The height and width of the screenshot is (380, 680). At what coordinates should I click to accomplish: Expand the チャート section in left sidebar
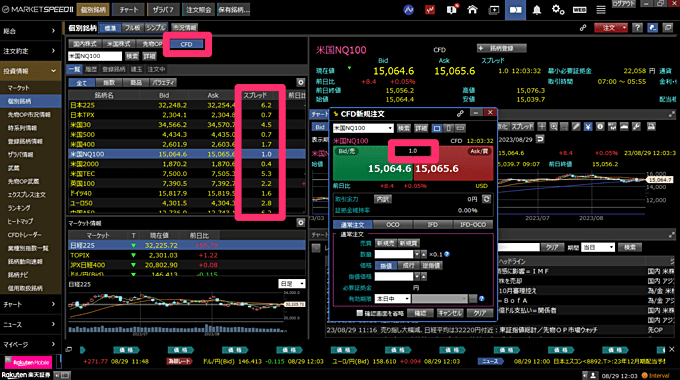[30, 305]
